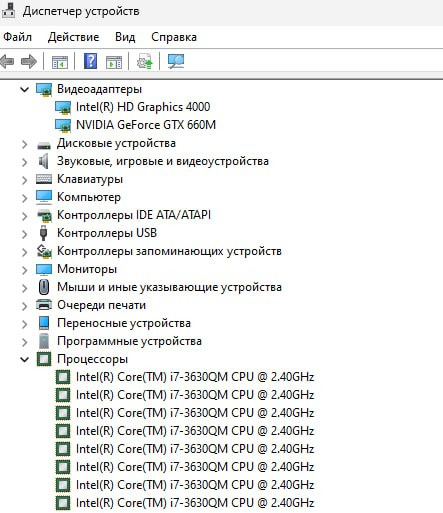
Task: Expand Мыши и иные указывающие устройства
Action: tap(24, 288)
